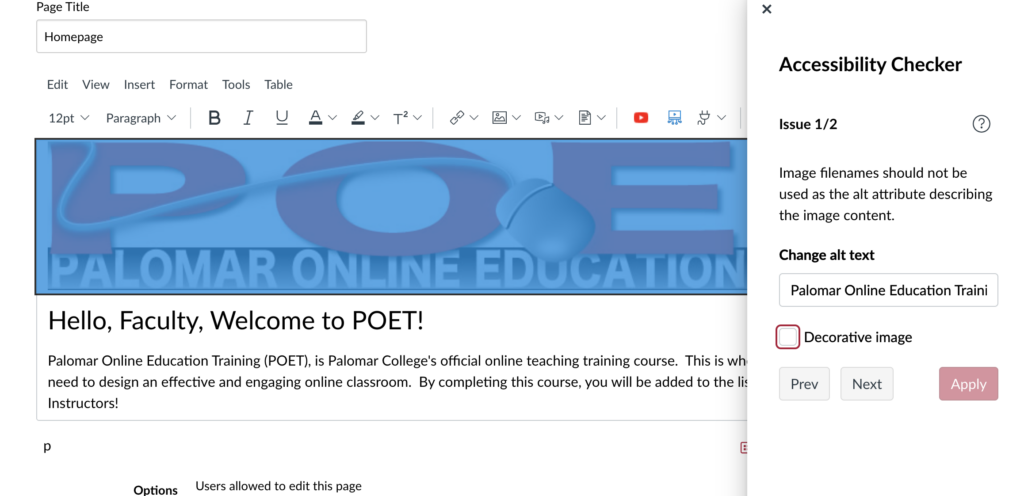Click the insert document icon
Viewport: 1024px width, 496px height.
[585, 118]
